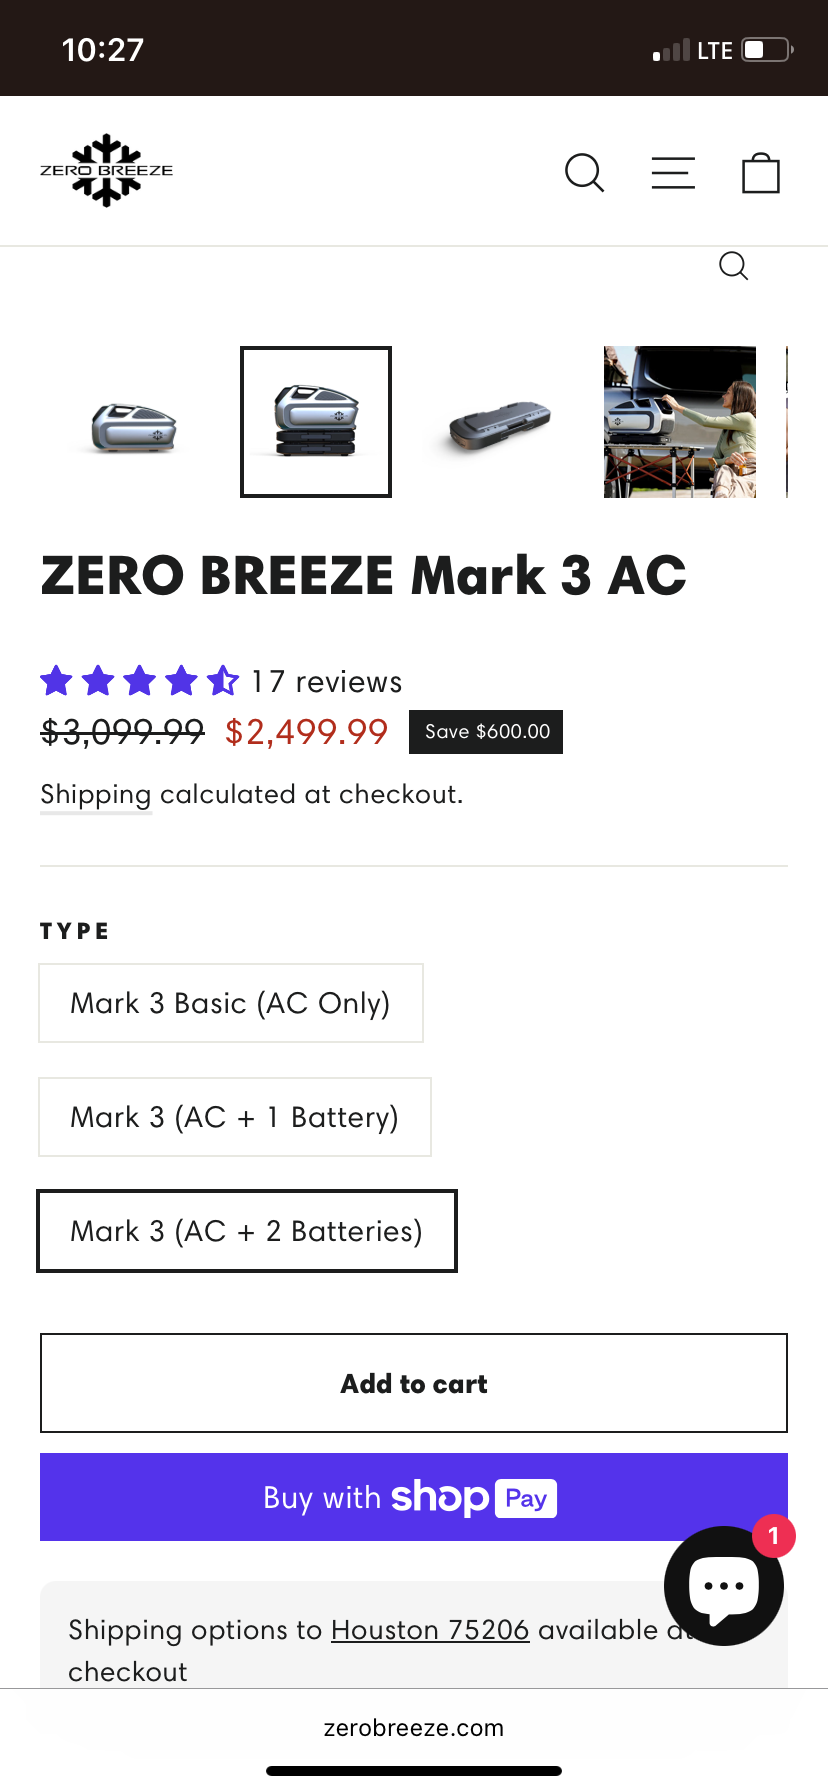This screenshot has height=1792, width=828.
Task: Tap the purple star rating
Action: coord(139,681)
